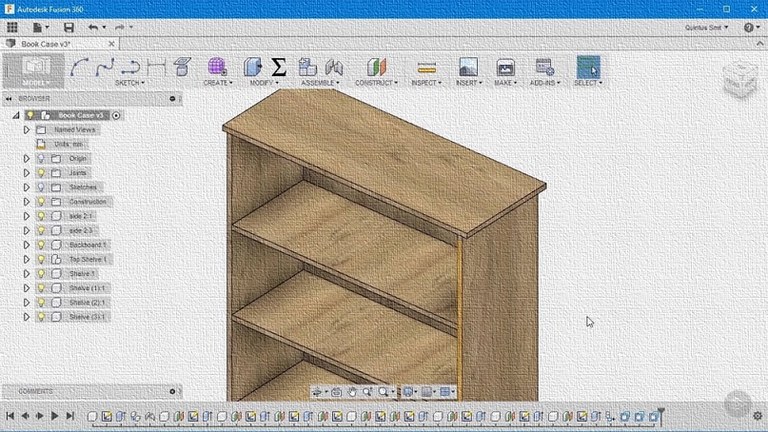Click the Play button in the timeline
The image size is (768, 432).
click(x=54, y=416)
